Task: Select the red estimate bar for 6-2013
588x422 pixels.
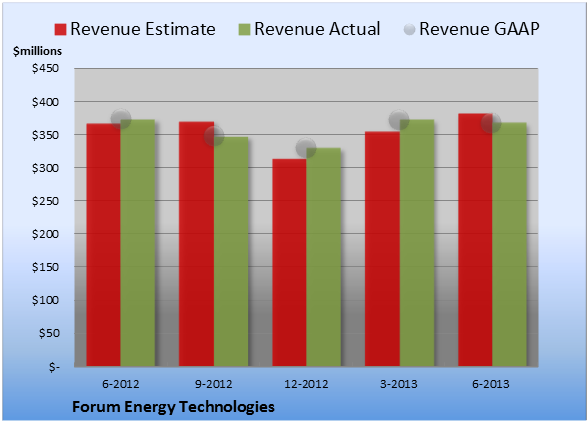Action: (475, 240)
